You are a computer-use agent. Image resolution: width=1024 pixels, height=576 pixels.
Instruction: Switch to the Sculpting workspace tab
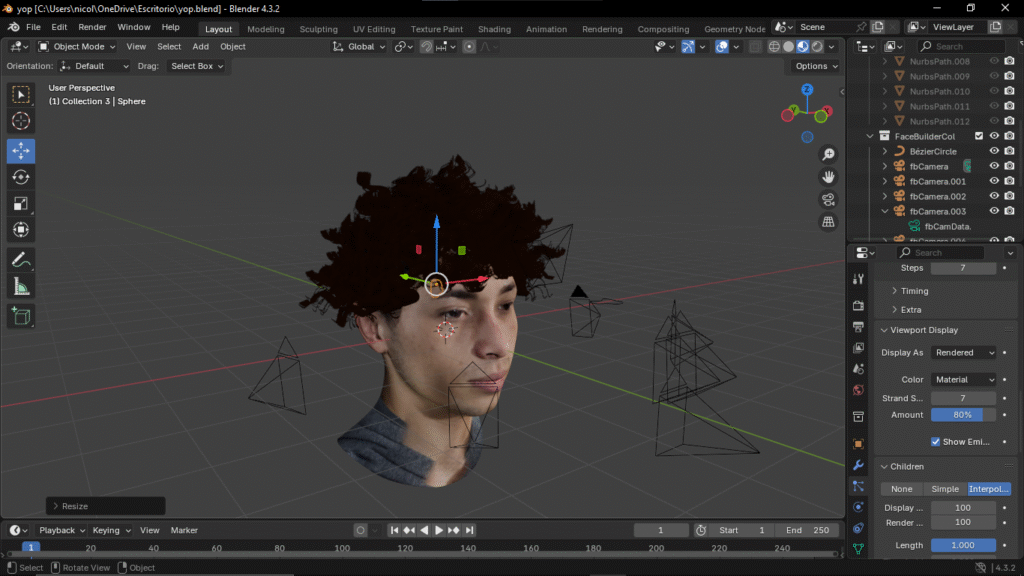(318, 29)
